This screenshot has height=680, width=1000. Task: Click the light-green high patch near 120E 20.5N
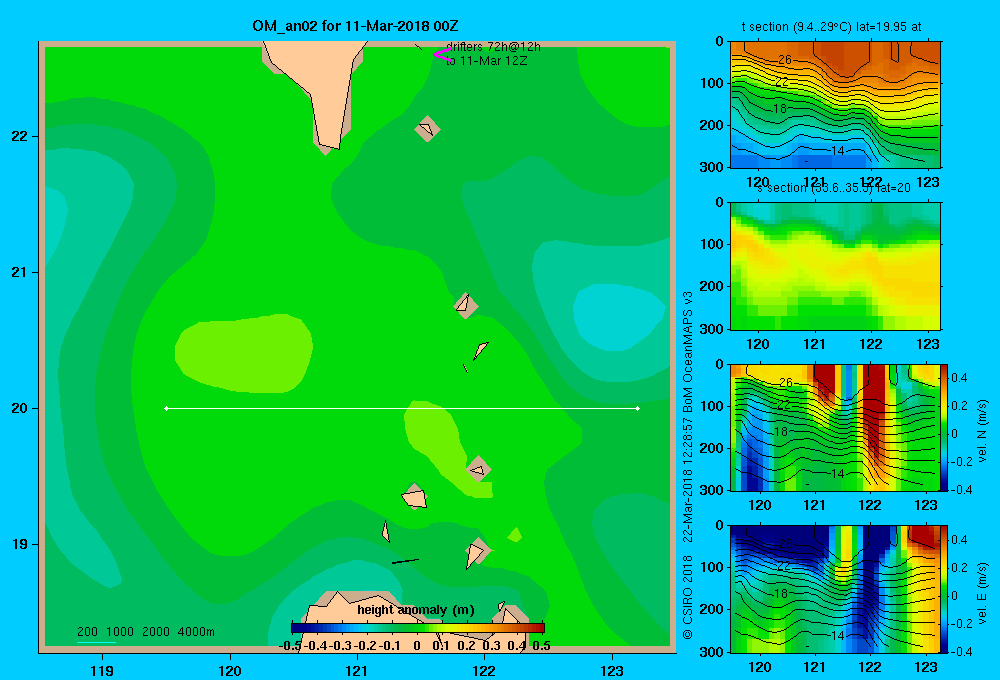(x=244, y=353)
